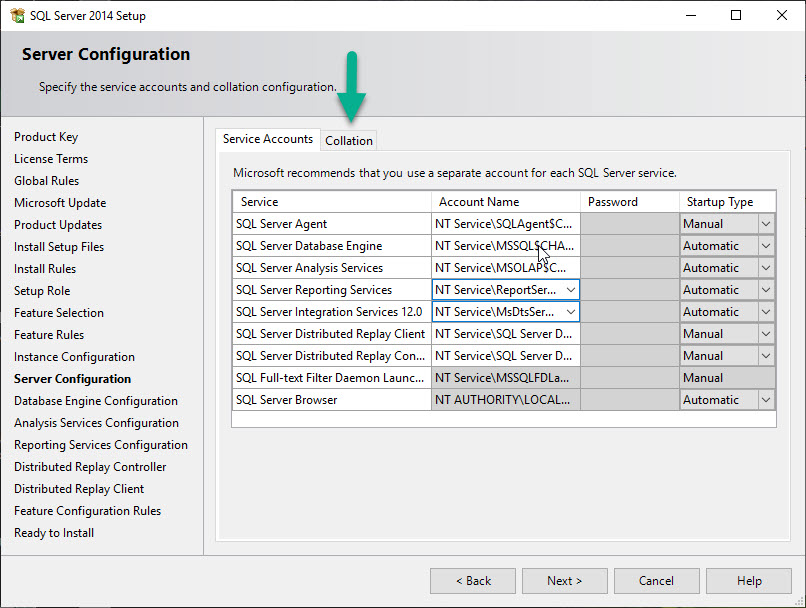Click the Back button
Viewport: 806px width, 608px height.
pyautogui.click(x=473, y=581)
